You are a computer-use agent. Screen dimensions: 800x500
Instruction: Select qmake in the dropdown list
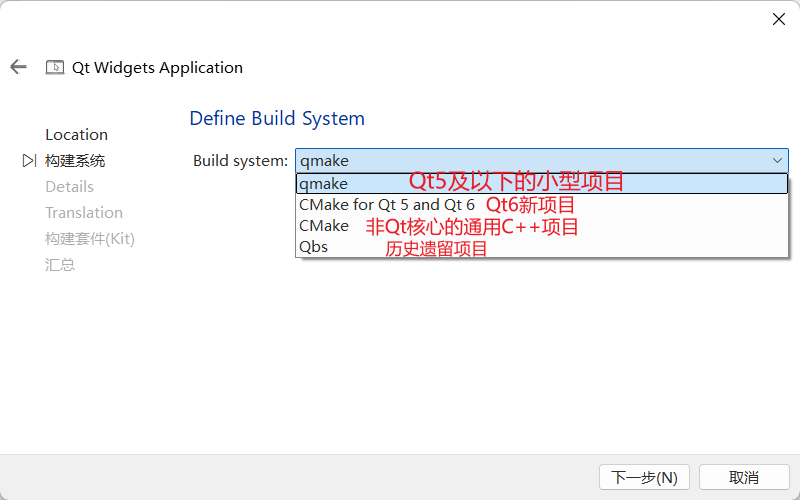click(542, 184)
